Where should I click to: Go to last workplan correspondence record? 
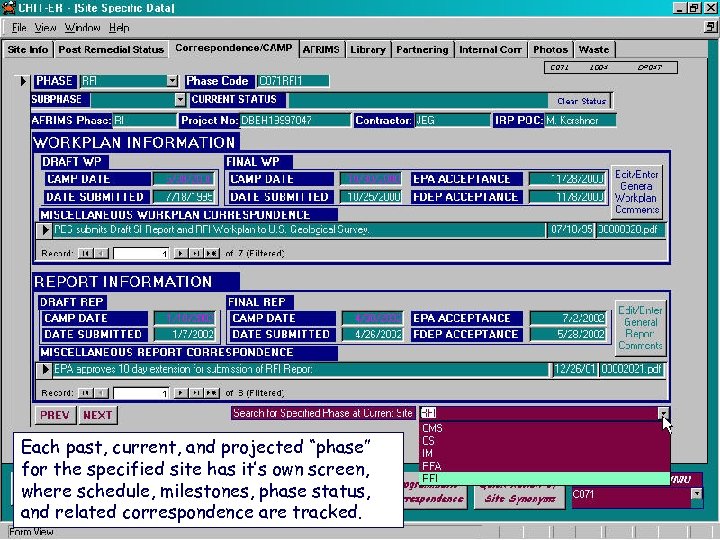(196, 253)
